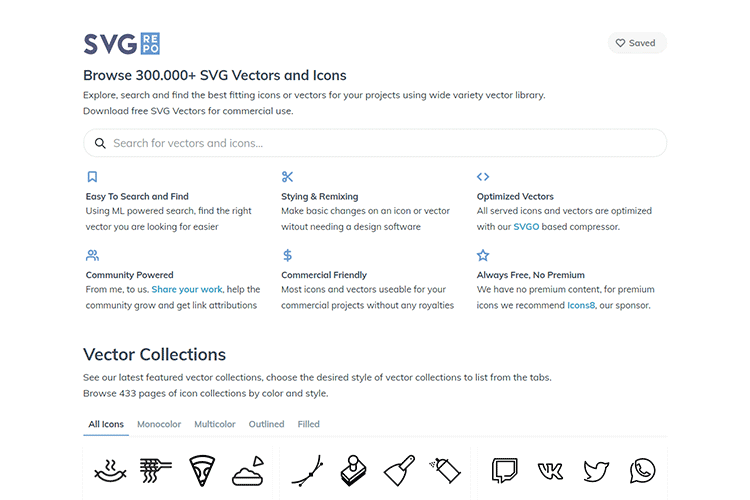
Task: Open the Outlined tab
Action: click(x=266, y=424)
